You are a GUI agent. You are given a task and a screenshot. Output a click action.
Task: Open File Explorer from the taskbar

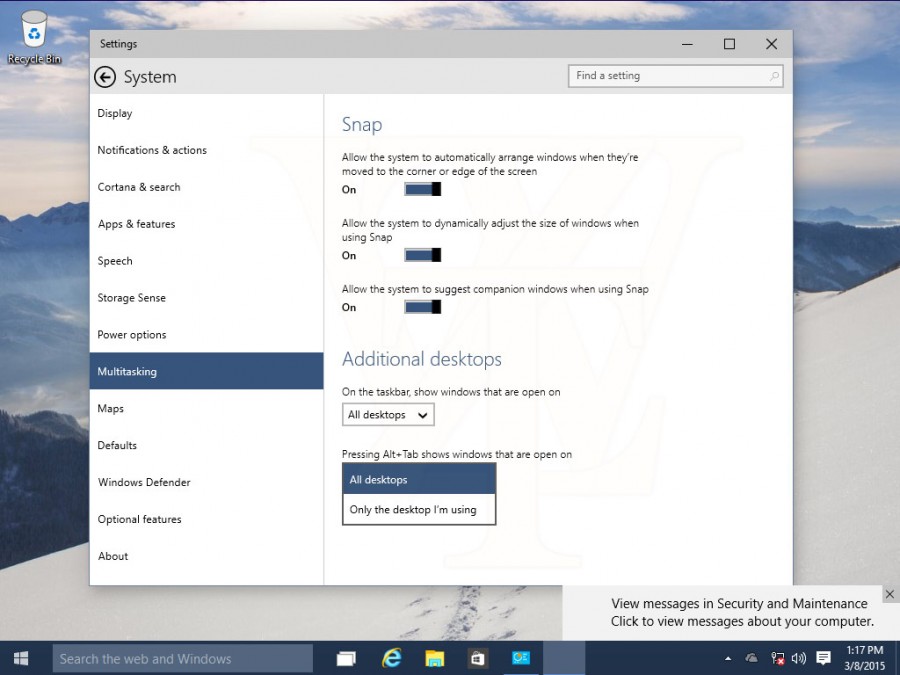click(435, 659)
